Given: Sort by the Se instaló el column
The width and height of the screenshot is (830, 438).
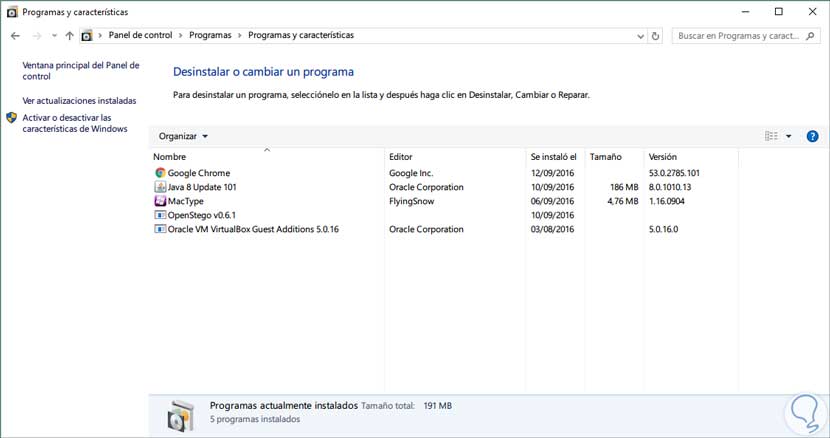Looking at the screenshot, I should point(555,157).
